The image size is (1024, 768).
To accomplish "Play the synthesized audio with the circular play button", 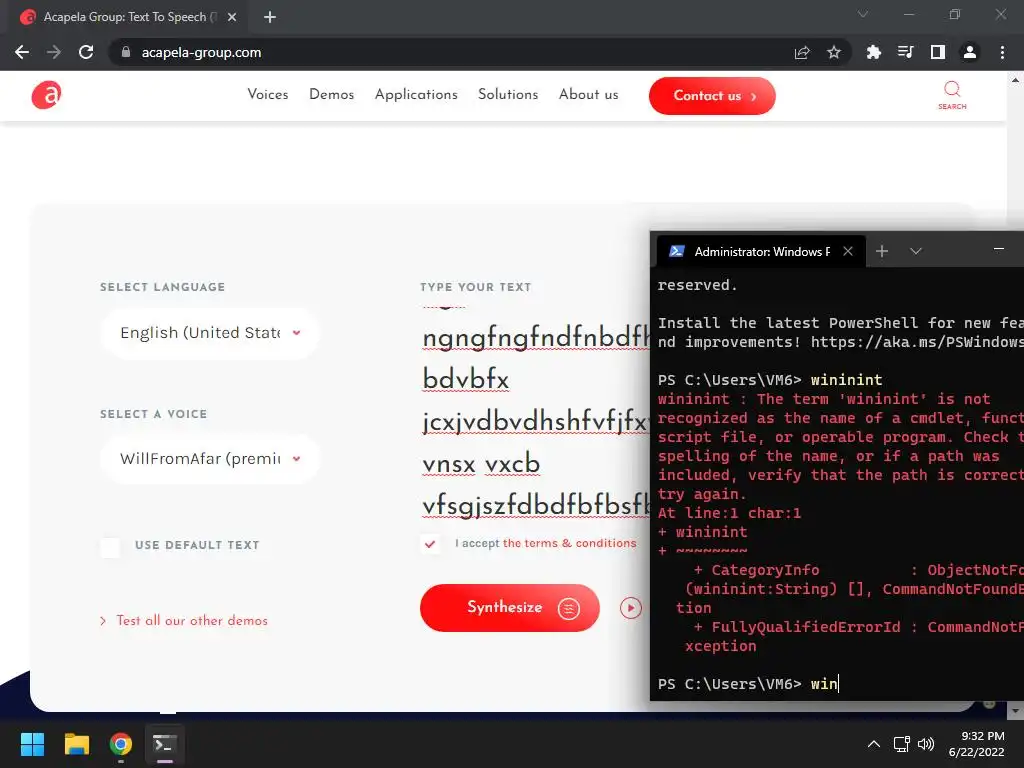I will [x=631, y=608].
